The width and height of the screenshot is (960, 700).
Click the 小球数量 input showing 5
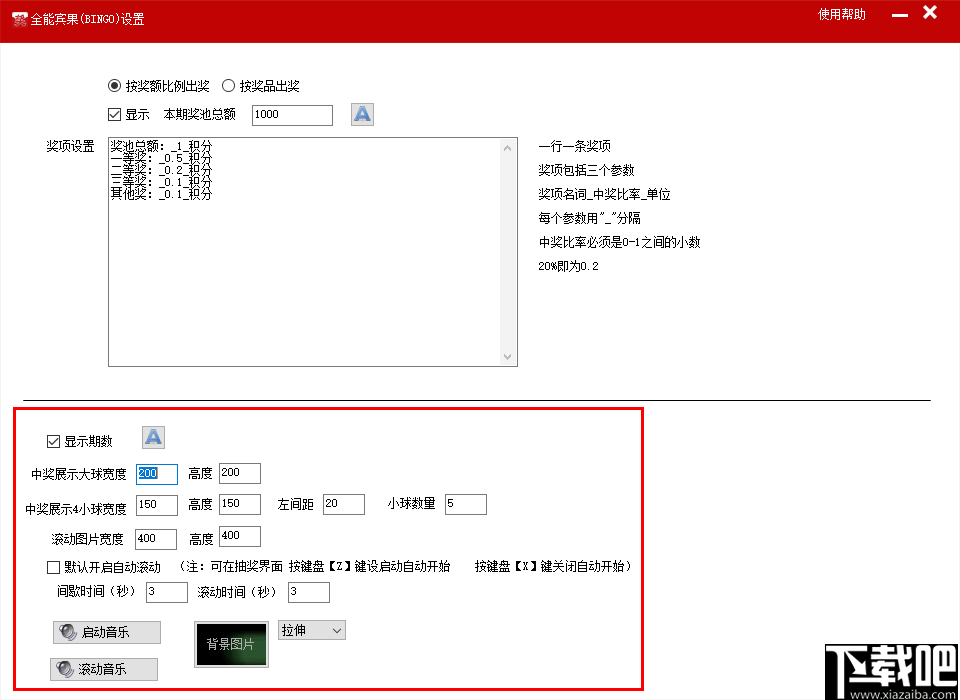(x=465, y=504)
